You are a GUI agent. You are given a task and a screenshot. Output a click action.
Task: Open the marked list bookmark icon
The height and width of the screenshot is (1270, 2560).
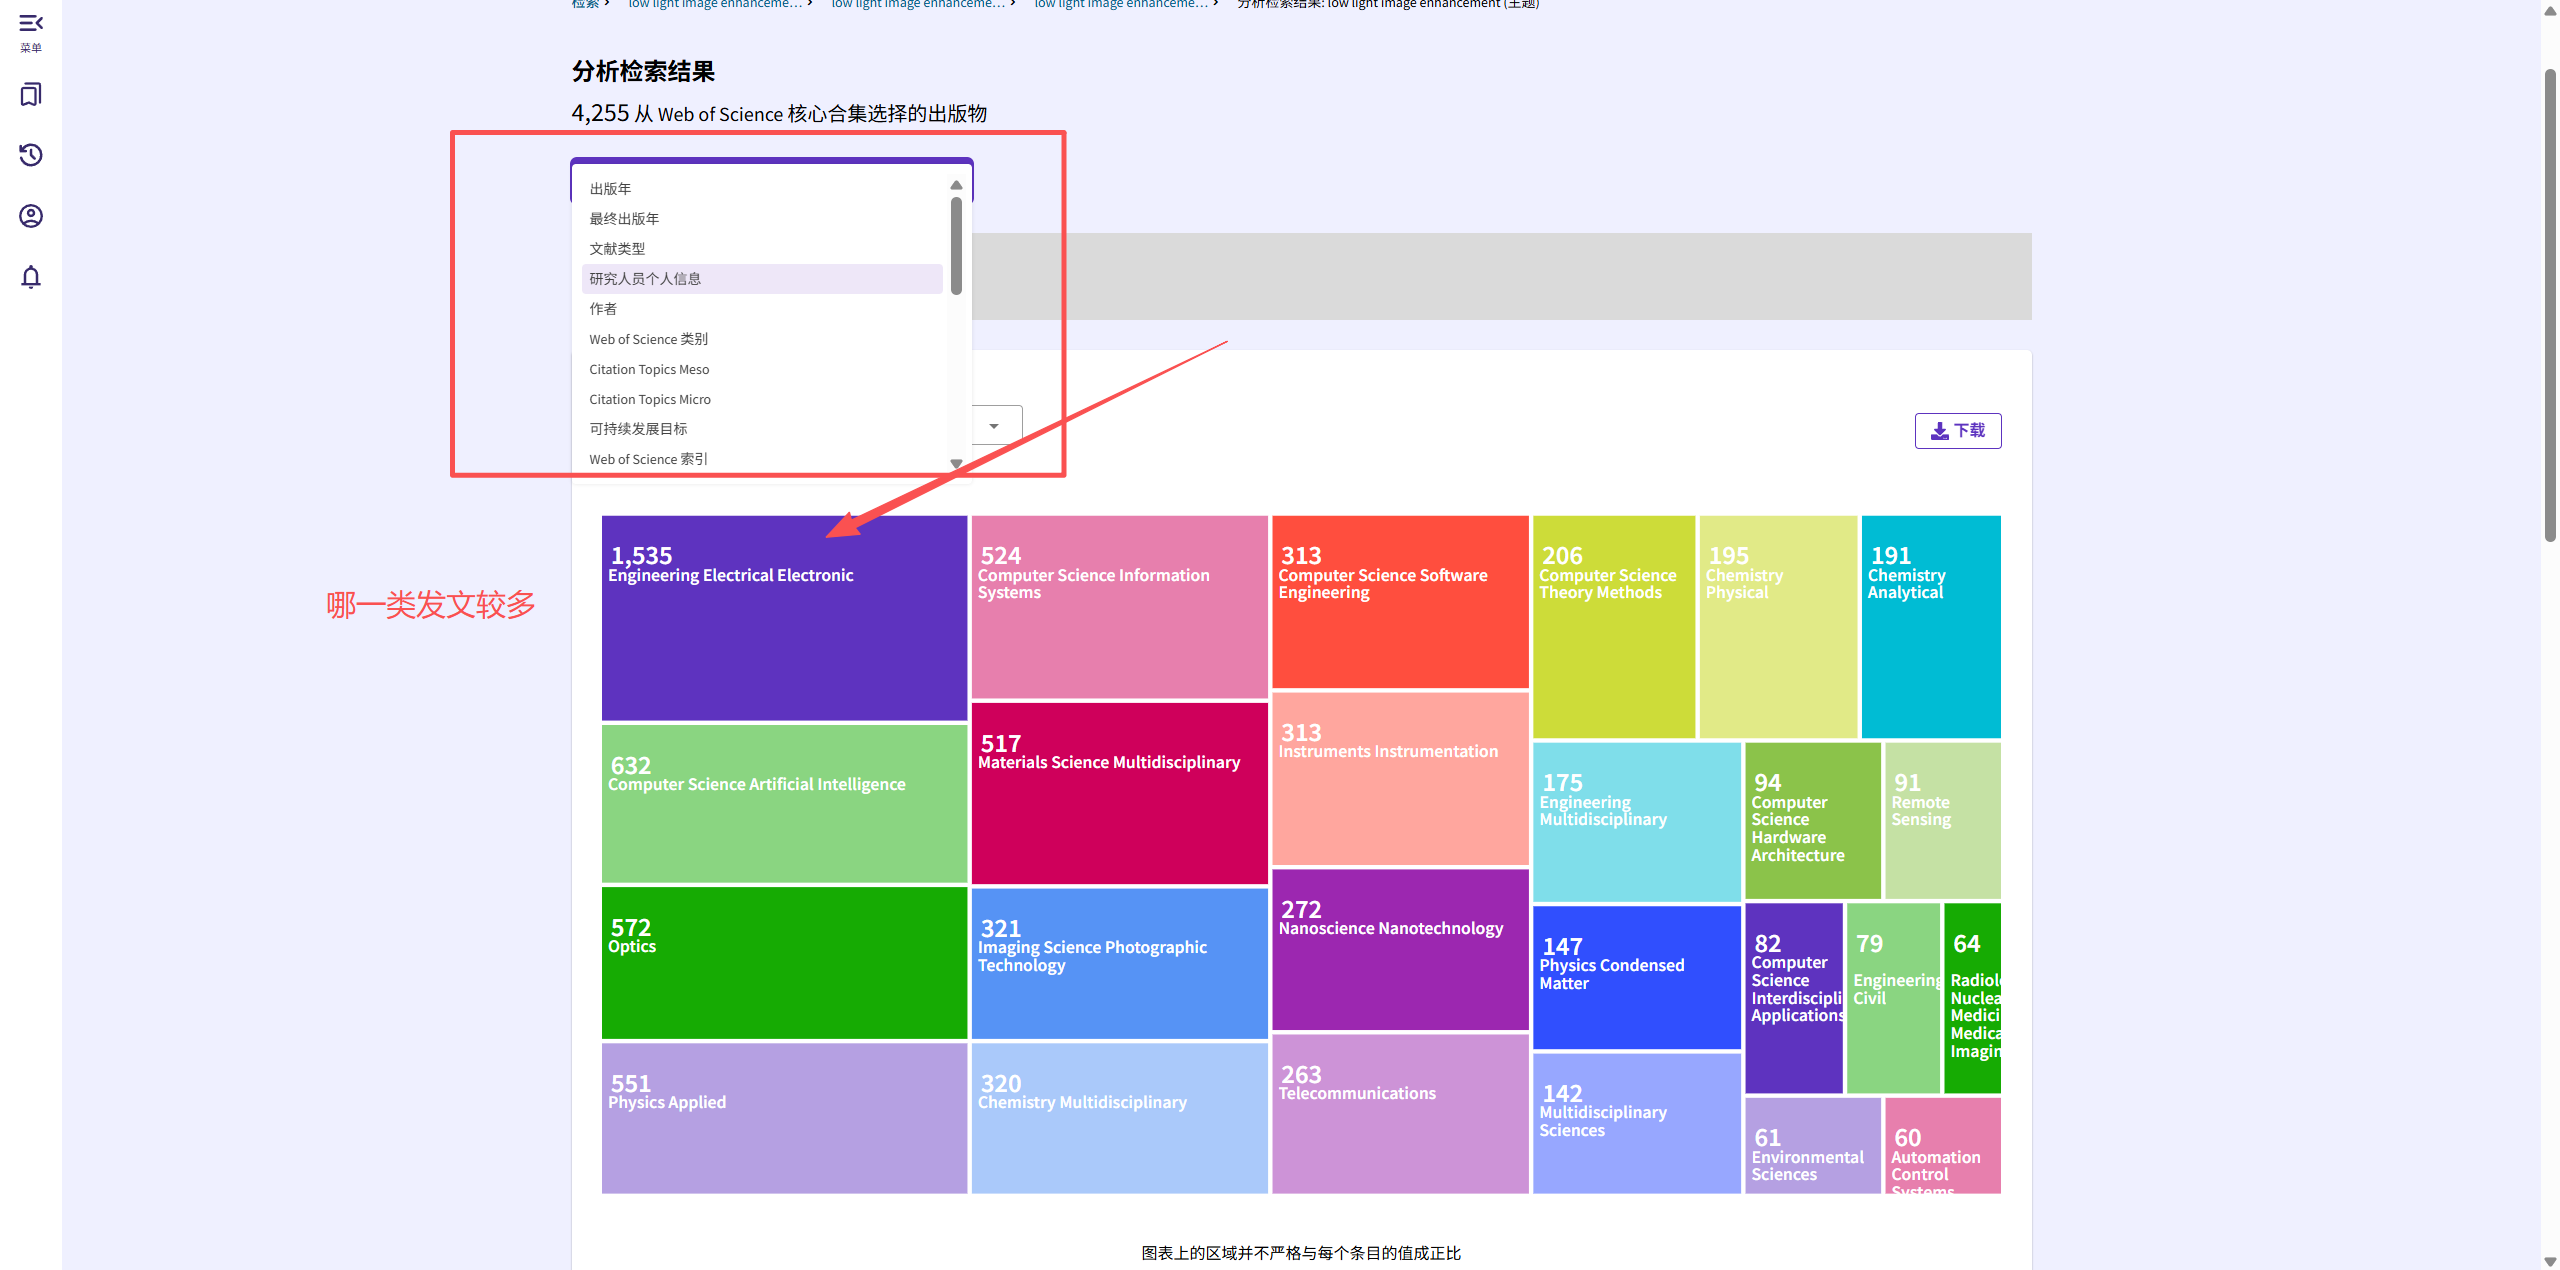(x=31, y=95)
